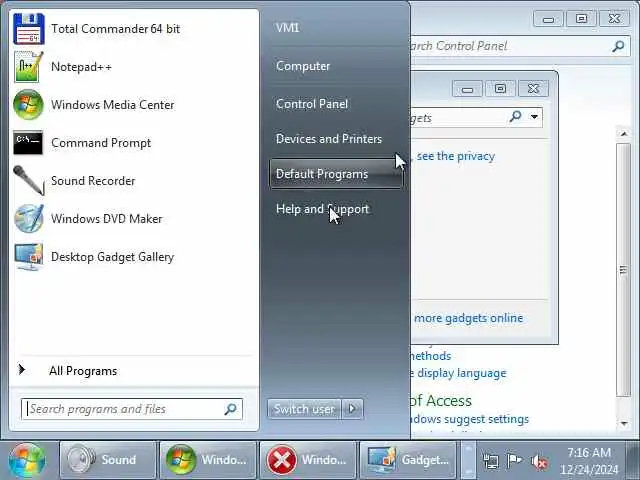Click 'Windows DVD Maker' label
Image resolution: width=640 pixels, height=480 pixels.
point(107,219)
